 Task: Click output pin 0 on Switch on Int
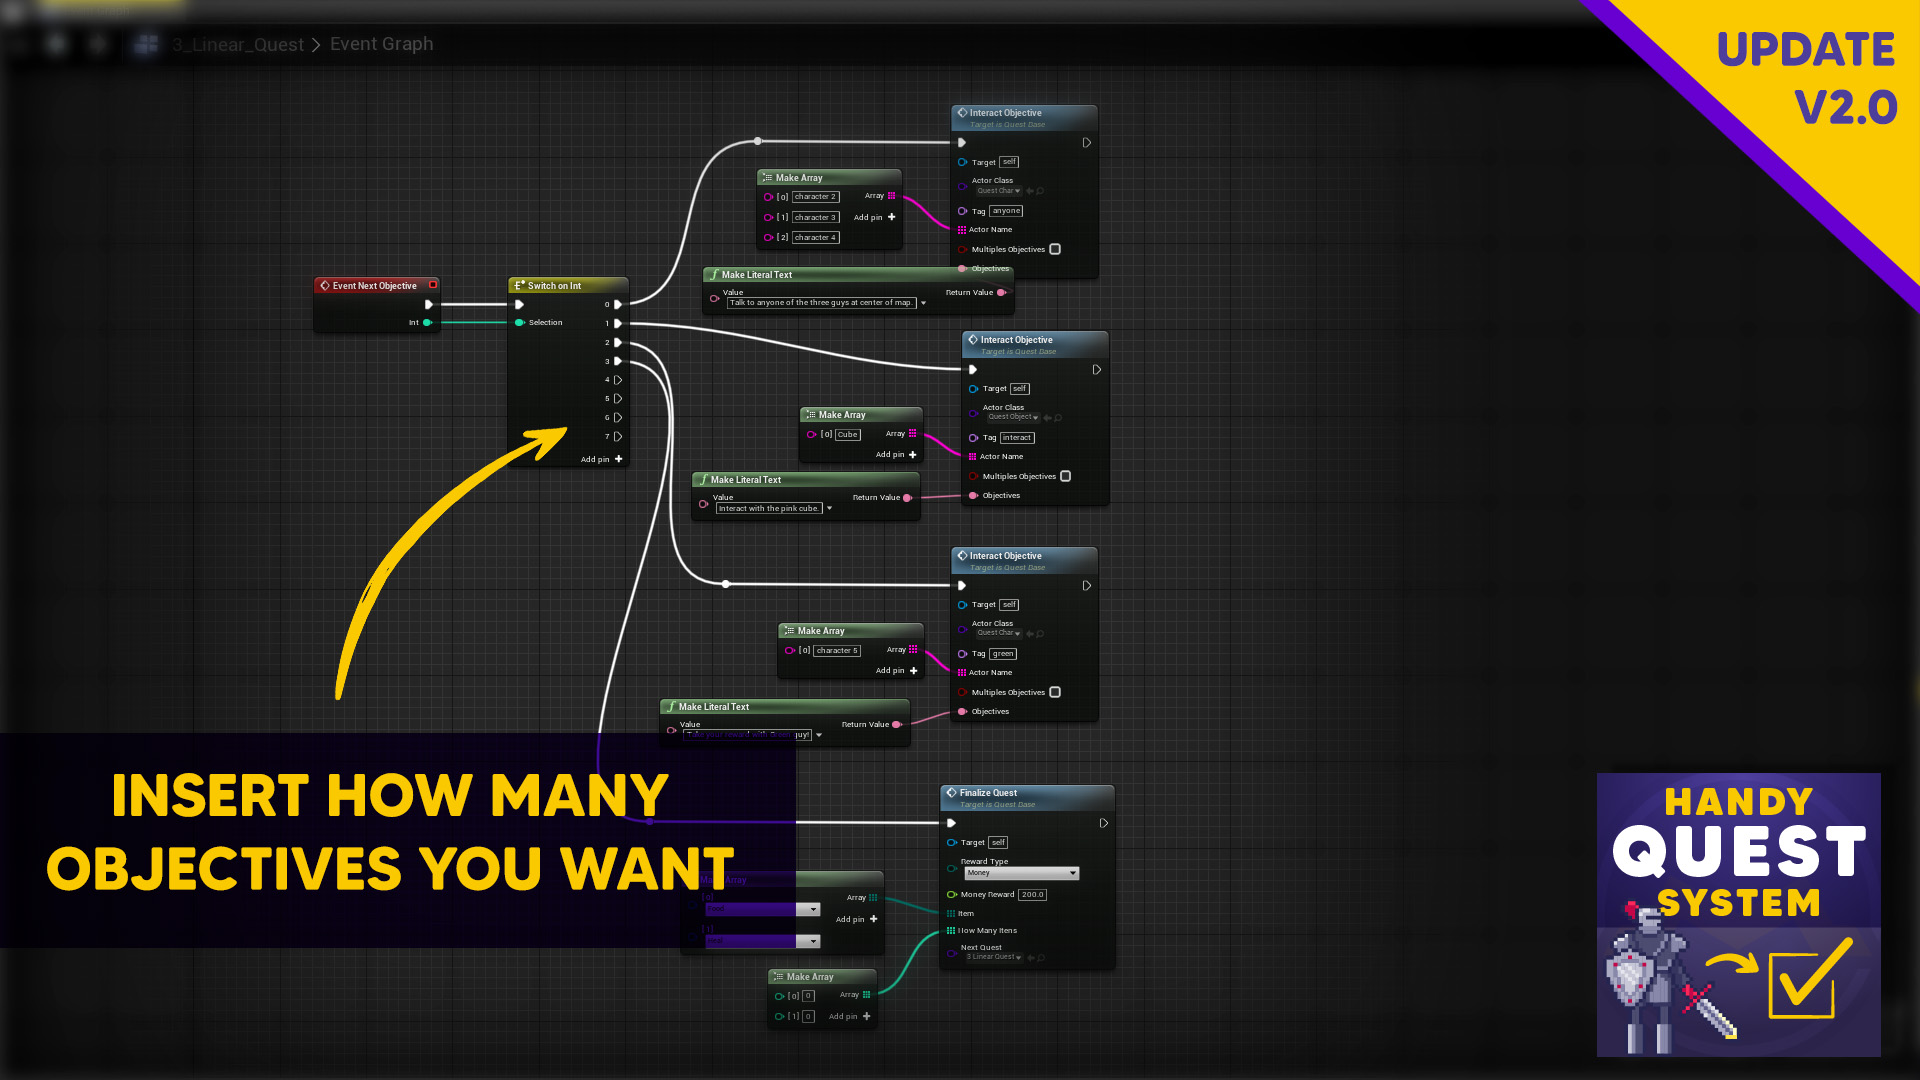click(x=618, y=304)
